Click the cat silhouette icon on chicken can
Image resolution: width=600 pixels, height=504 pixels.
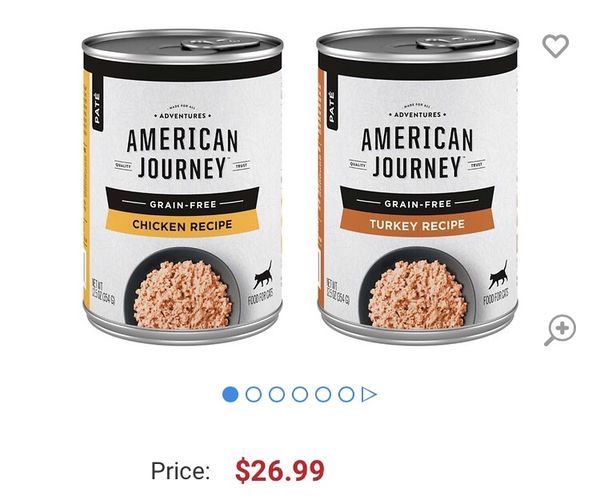click(263, 275)
